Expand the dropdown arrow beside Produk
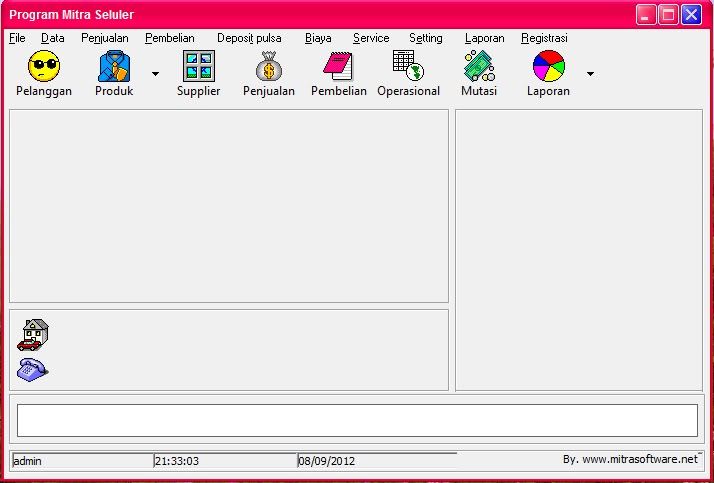Viewport: 714px width, 483px height. pos(155,74)
